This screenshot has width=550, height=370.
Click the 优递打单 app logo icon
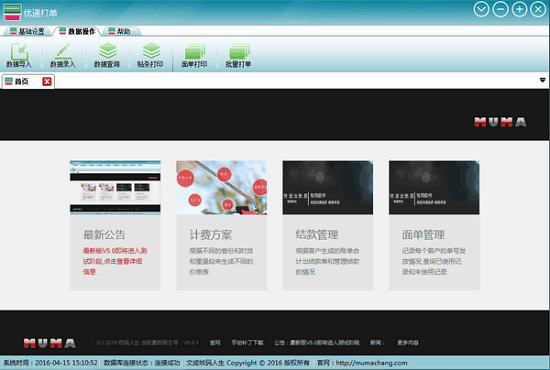[12, 12]
